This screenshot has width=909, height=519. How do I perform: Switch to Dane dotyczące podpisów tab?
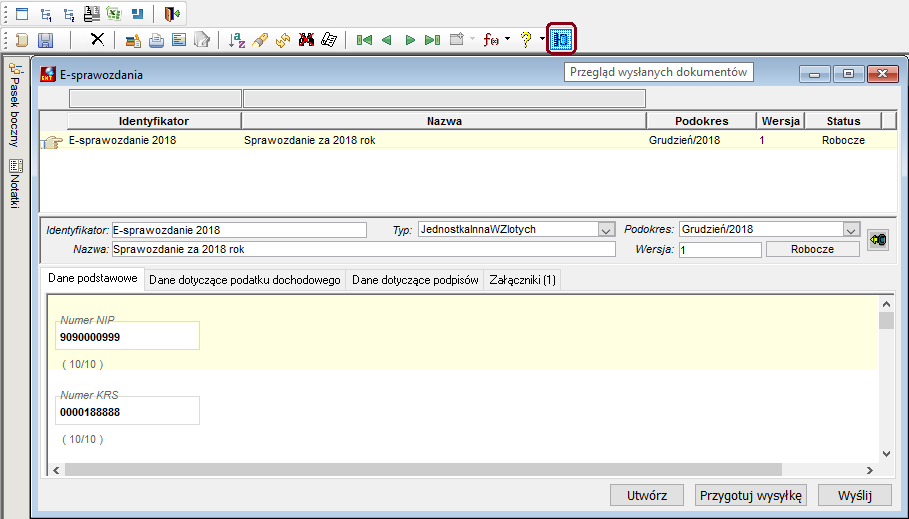pyautogui.click(x=415, y=280)
